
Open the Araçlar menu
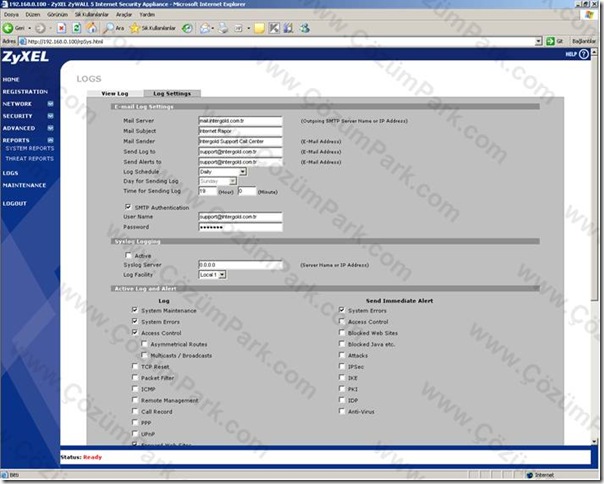click(124, 15)
